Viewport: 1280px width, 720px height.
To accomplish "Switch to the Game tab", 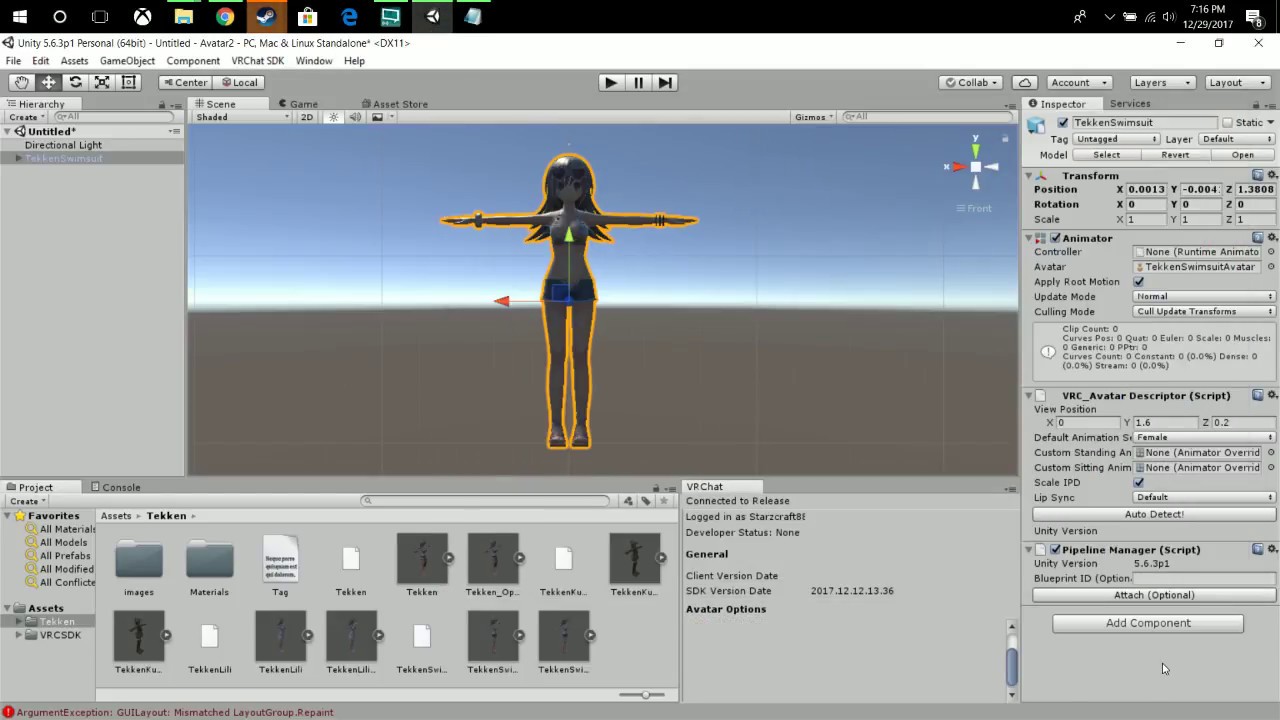I will 298,104.
